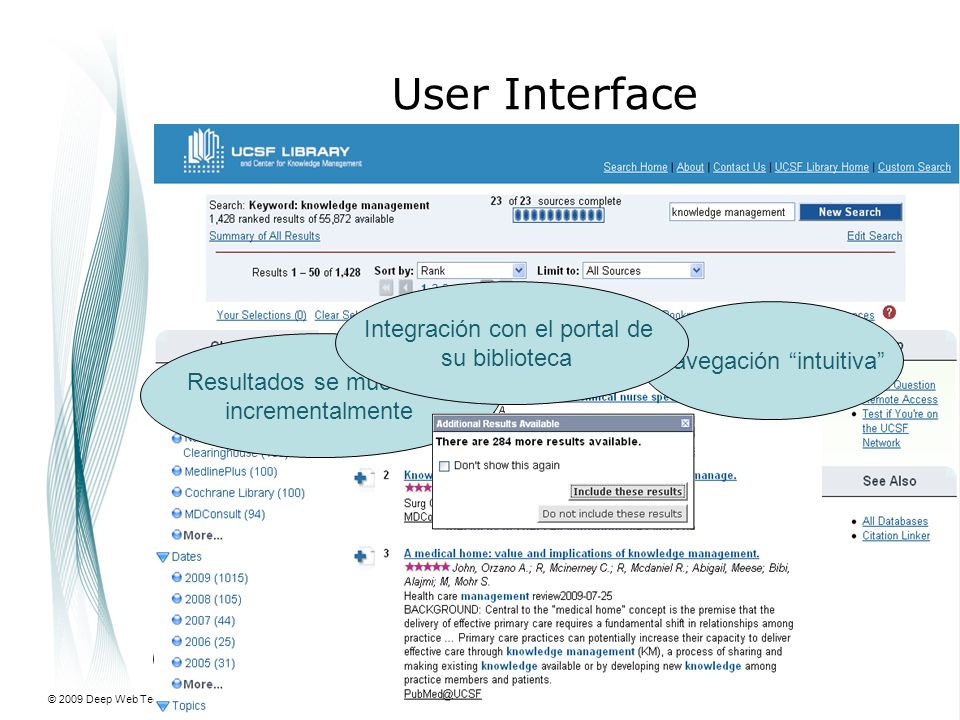
Task: Click the MDConsult bullet icon
Action: click(176, 513)
